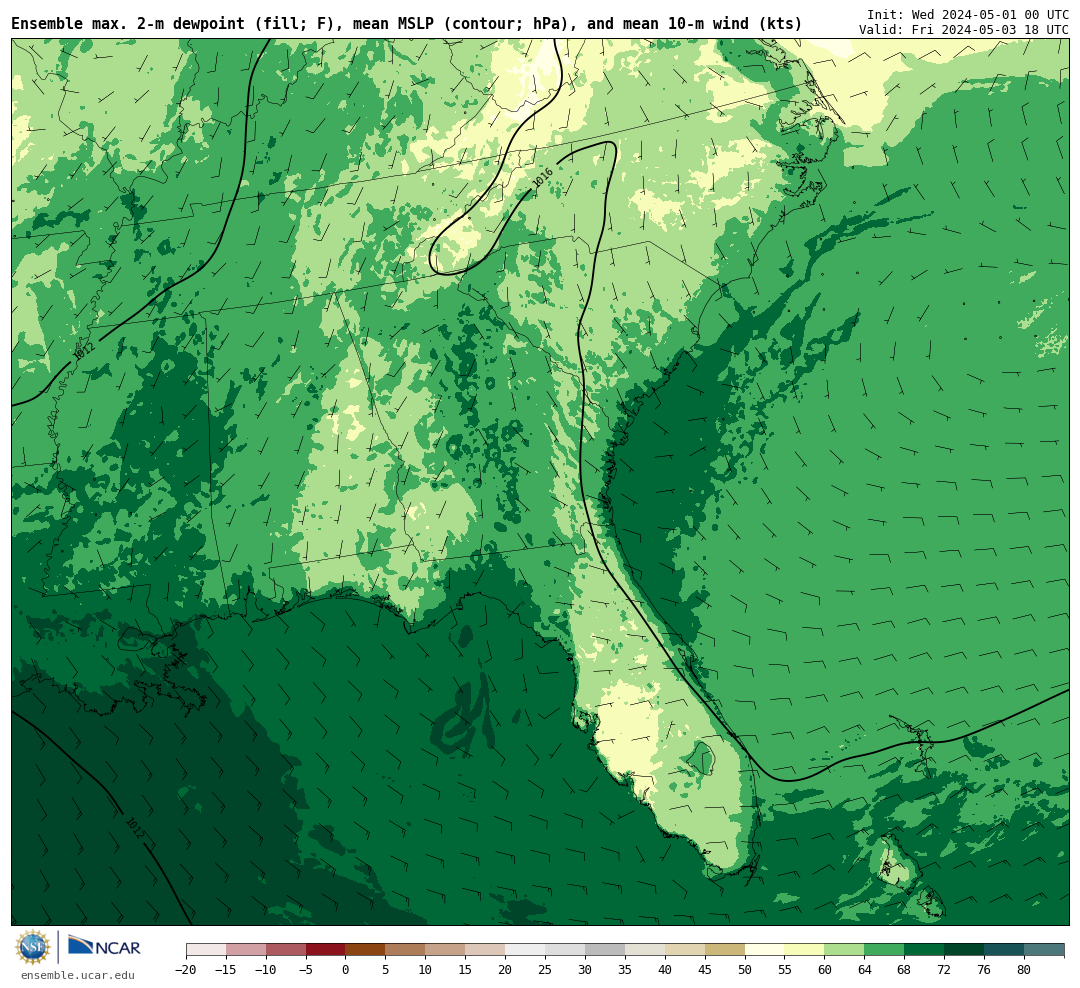This screenshot has width=1080, height=988.
Task: Pick the final colorbar swatch above 80
Action: point(1044,950)
